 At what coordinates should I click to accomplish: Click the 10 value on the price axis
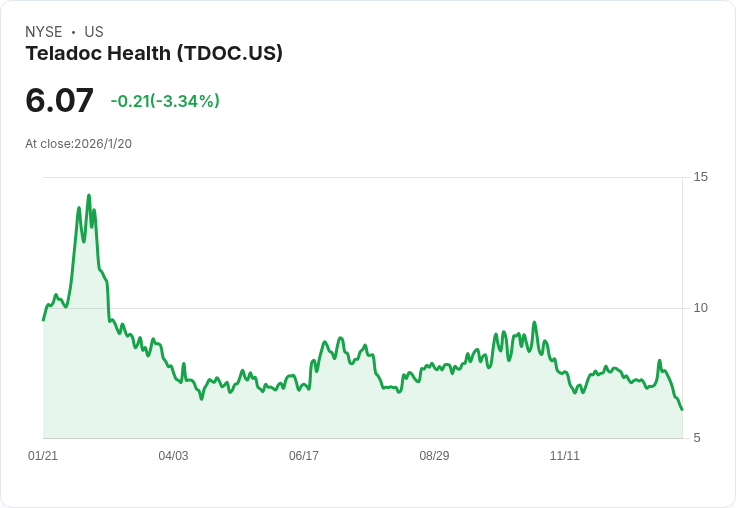(700, 307)
